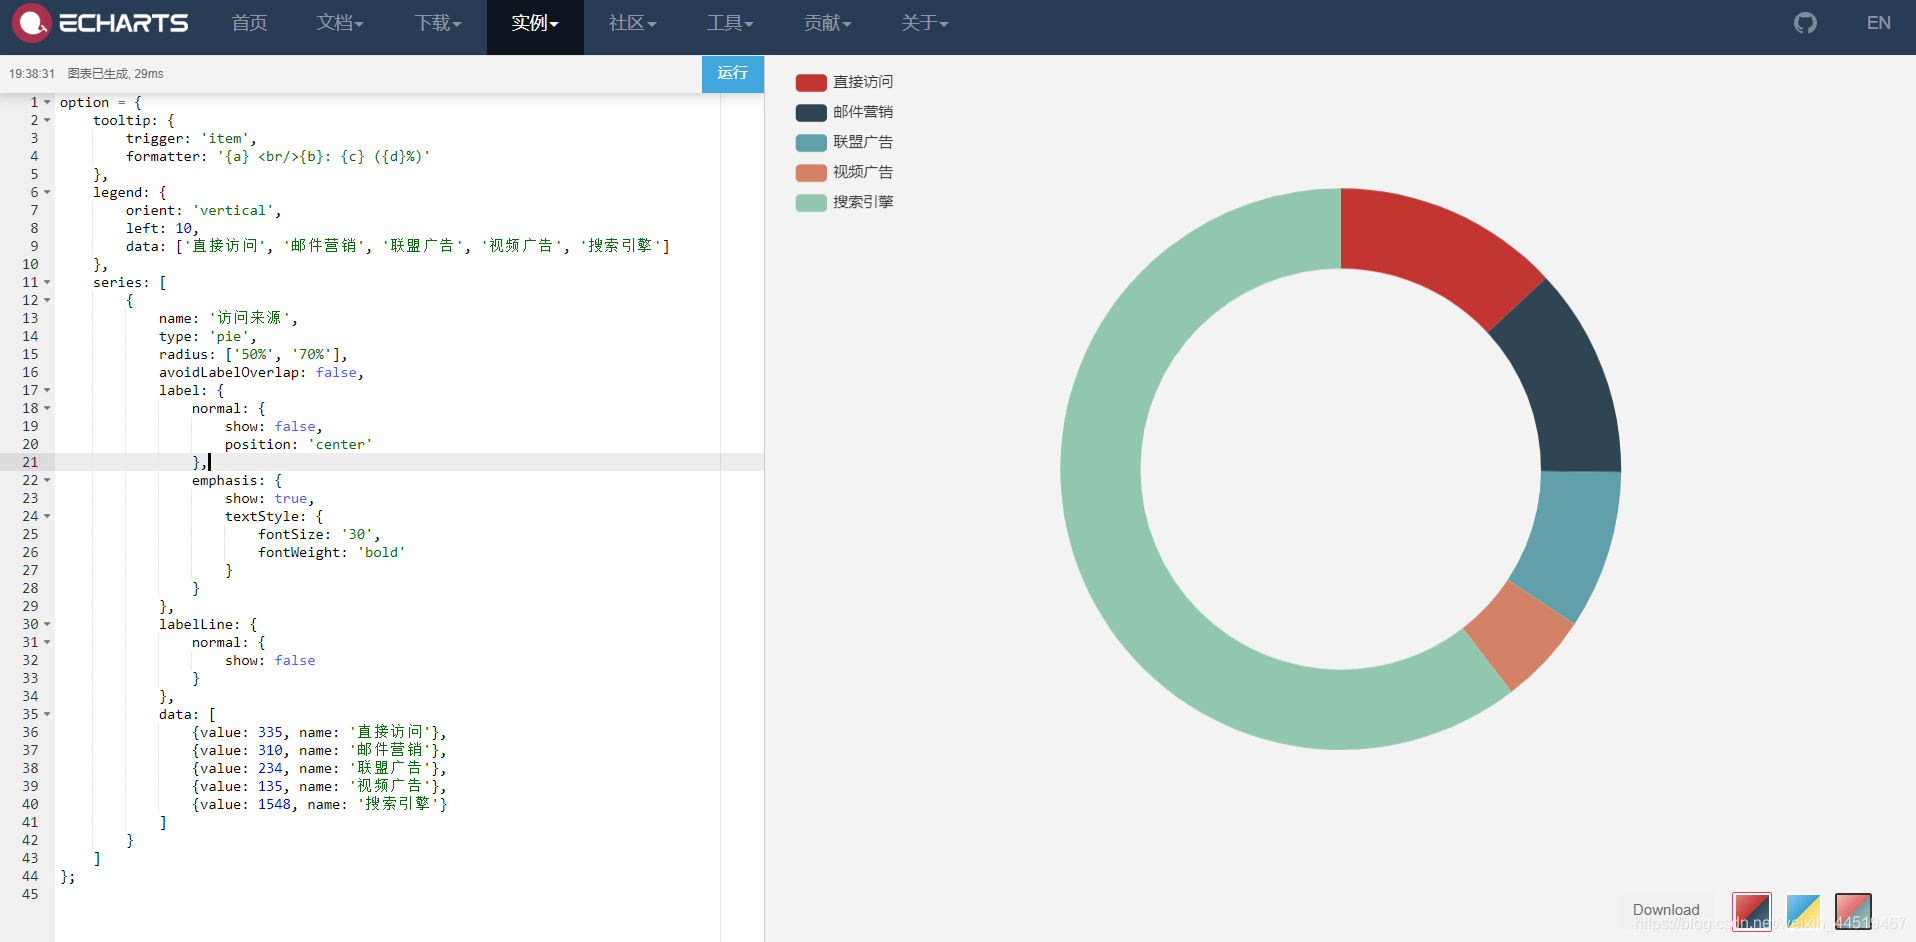
Task: Collapse legend block fold at line 6
Action: 47,192
